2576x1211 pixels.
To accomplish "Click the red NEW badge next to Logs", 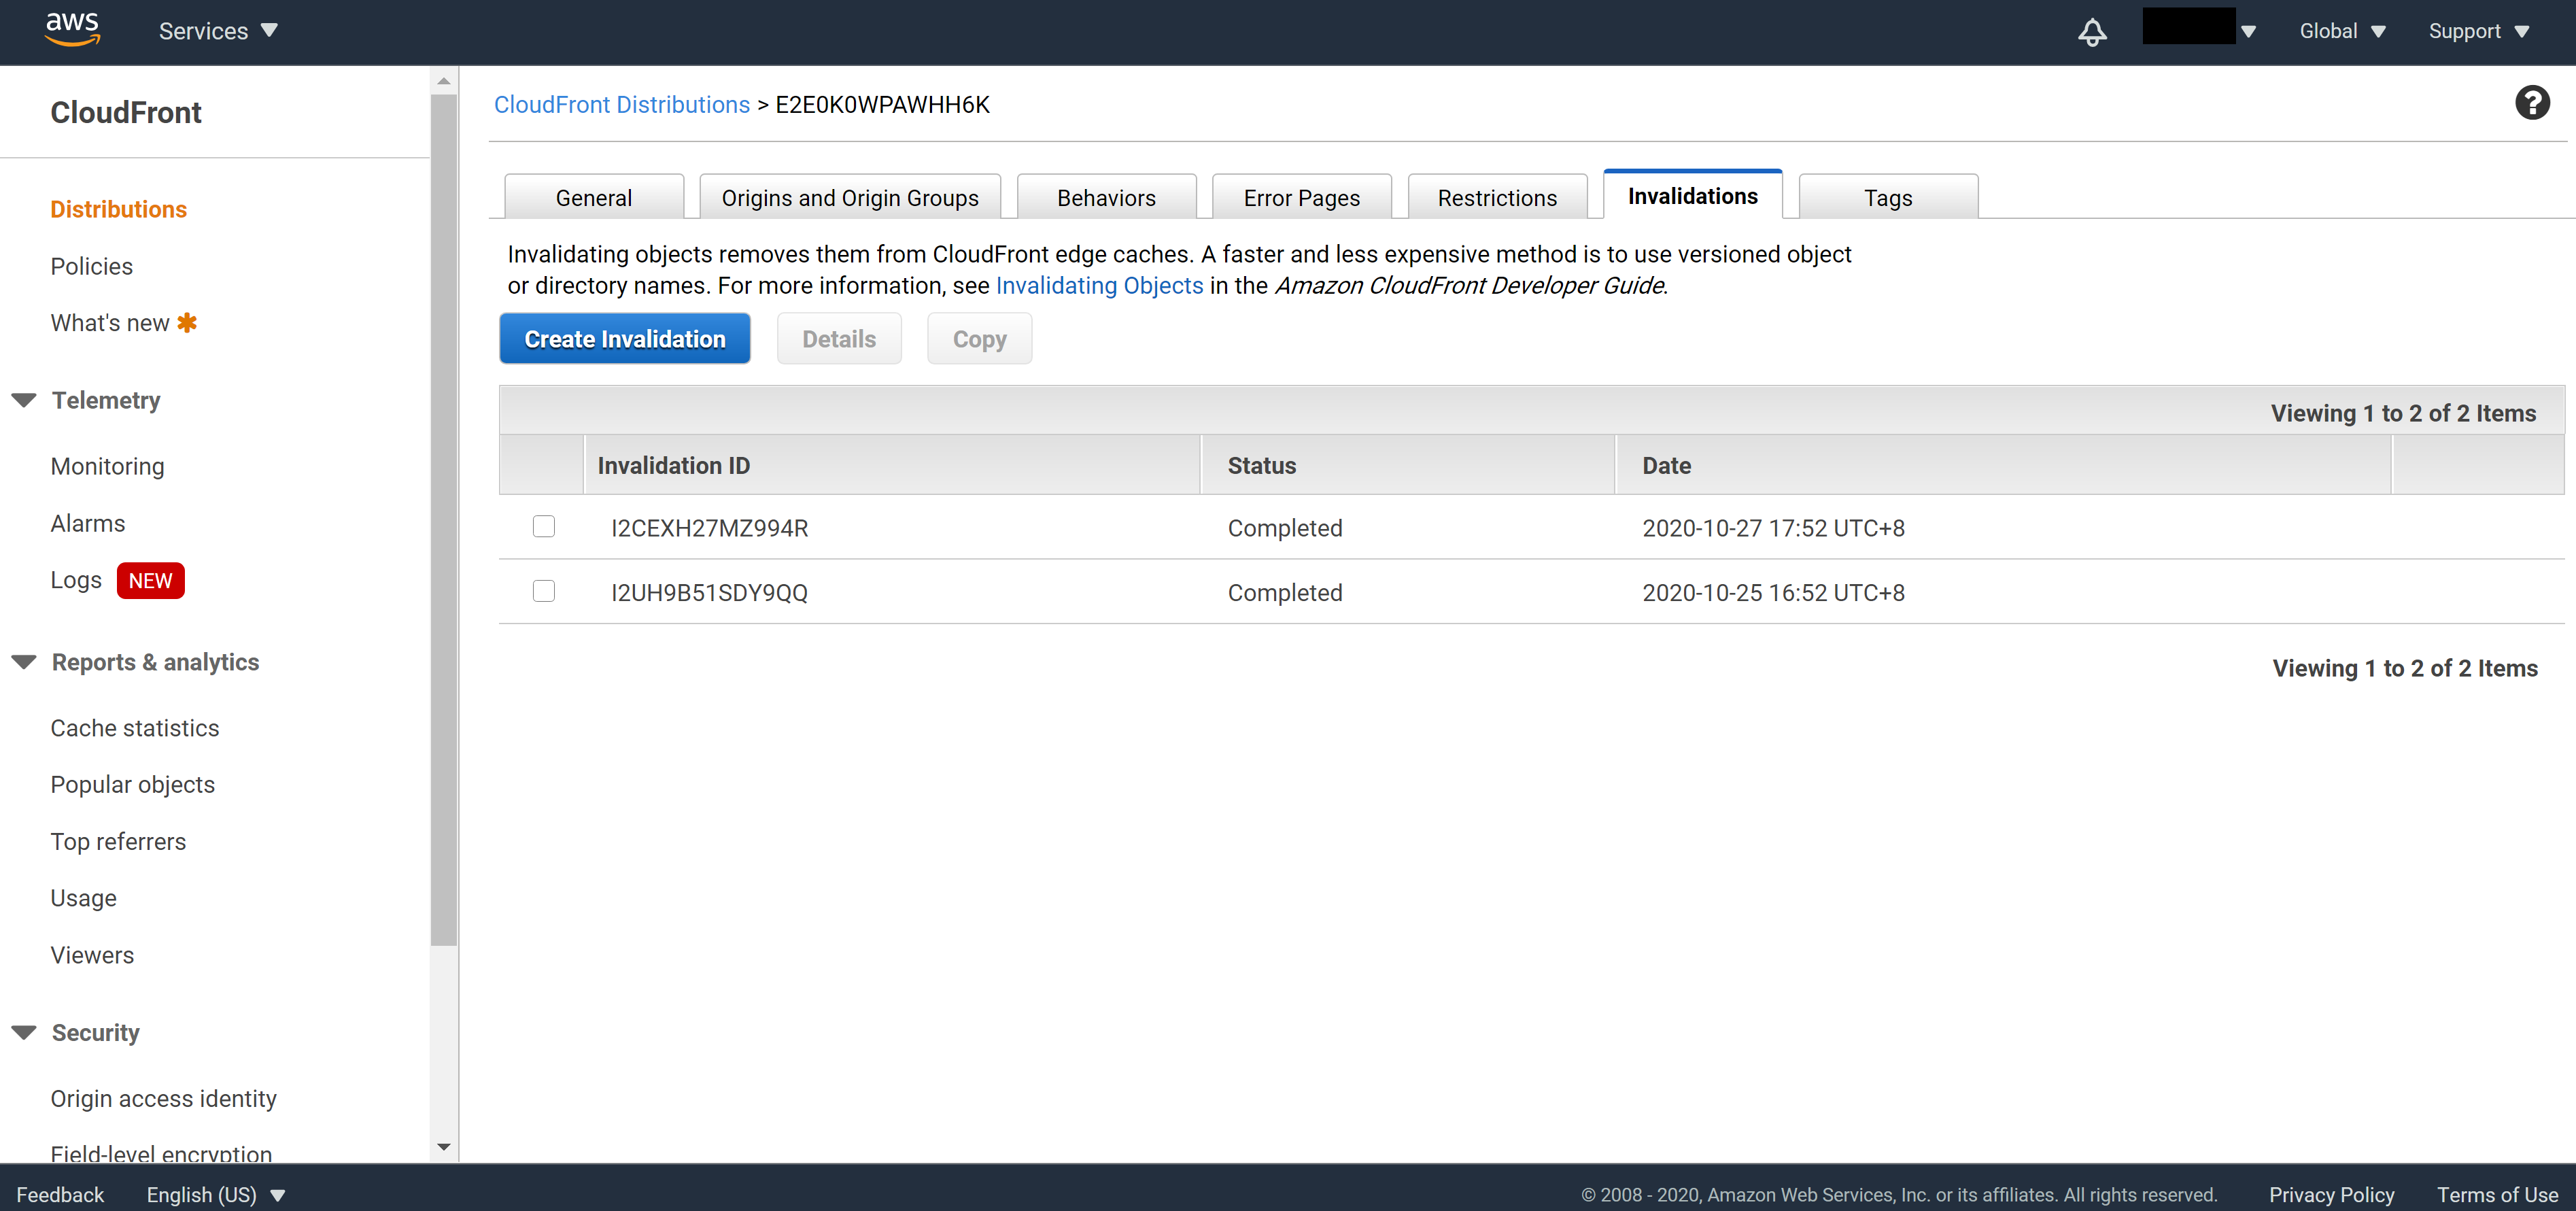I will [150, 580].
